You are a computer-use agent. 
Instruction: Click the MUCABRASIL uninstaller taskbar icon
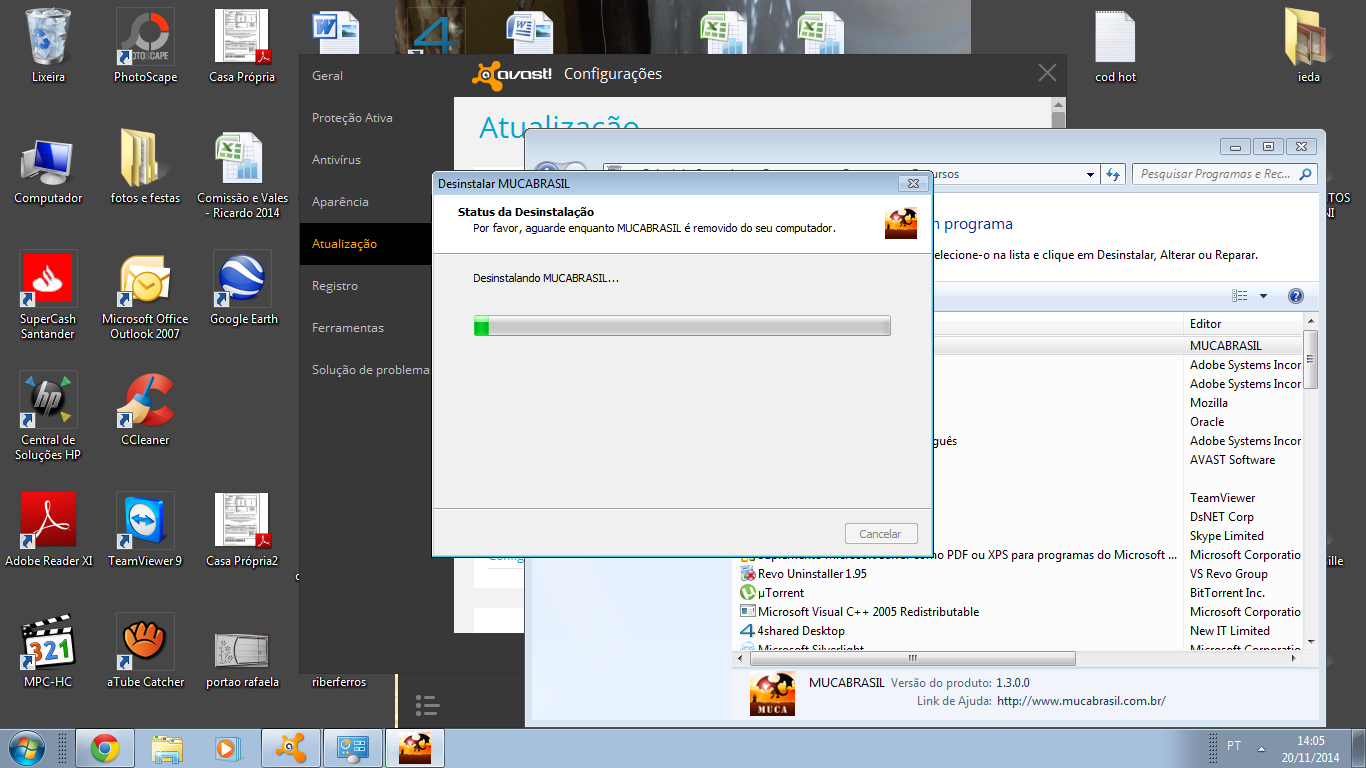click(x=414, y=748)
